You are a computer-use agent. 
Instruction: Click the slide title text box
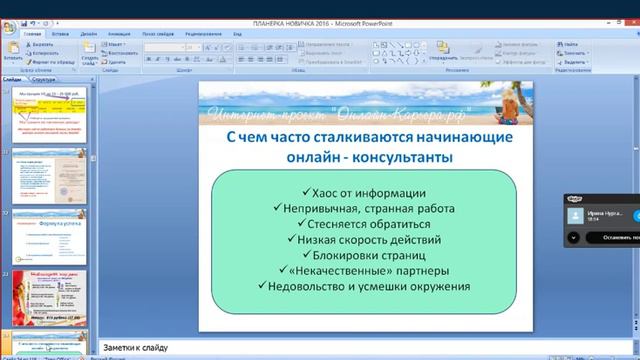point(369,147)
